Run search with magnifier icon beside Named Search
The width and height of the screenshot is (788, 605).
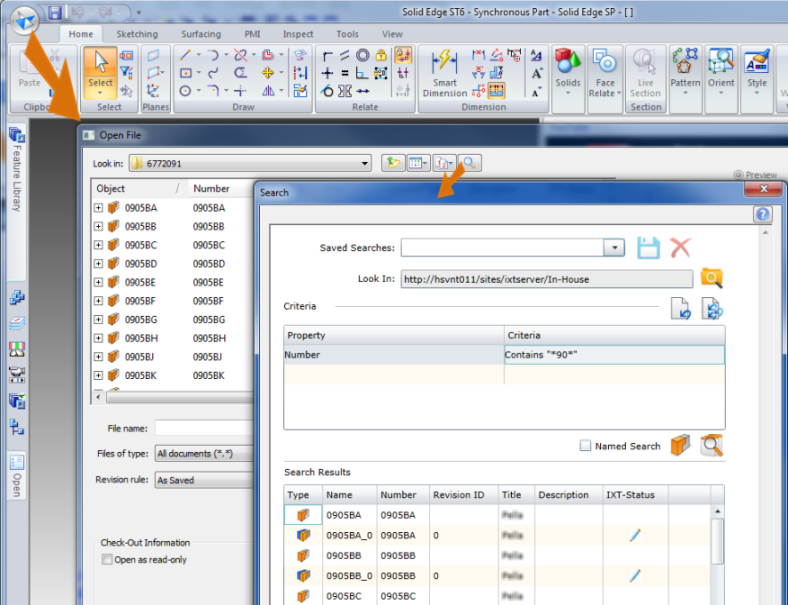(711, 446)
